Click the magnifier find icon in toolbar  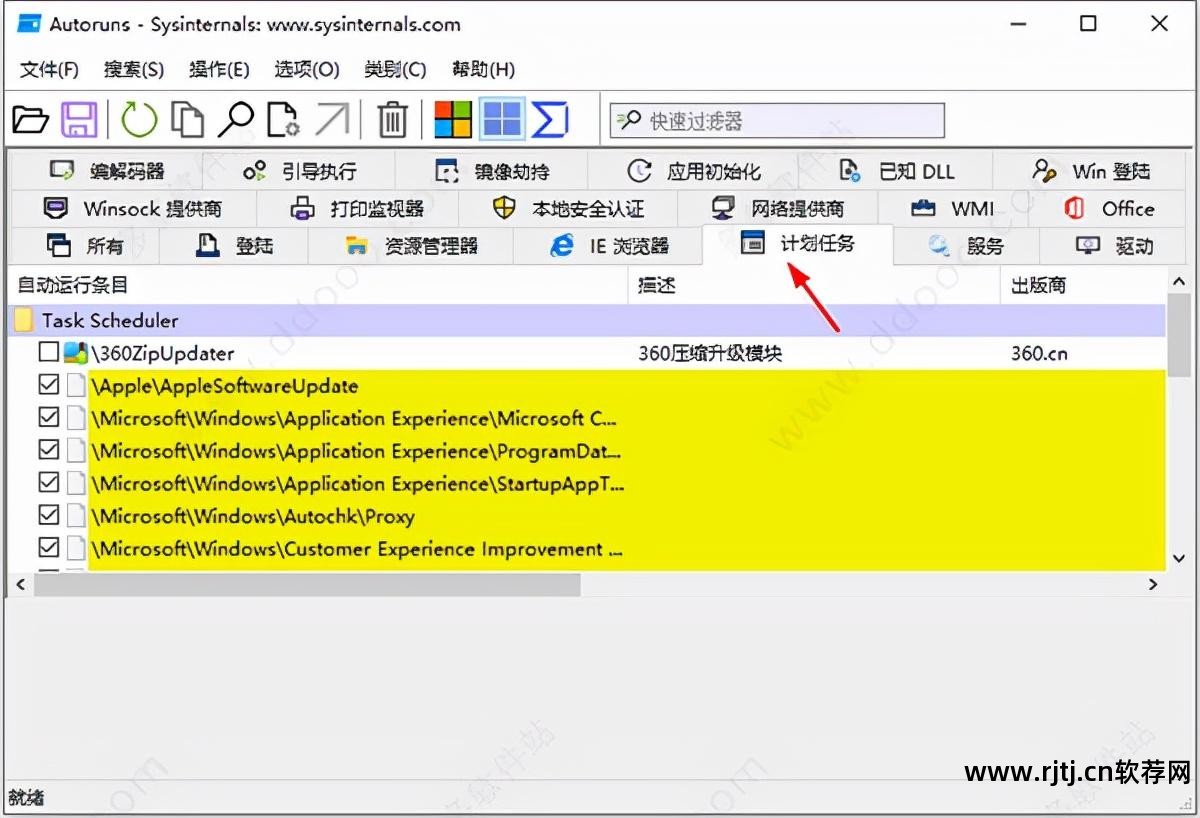[236, 121]
